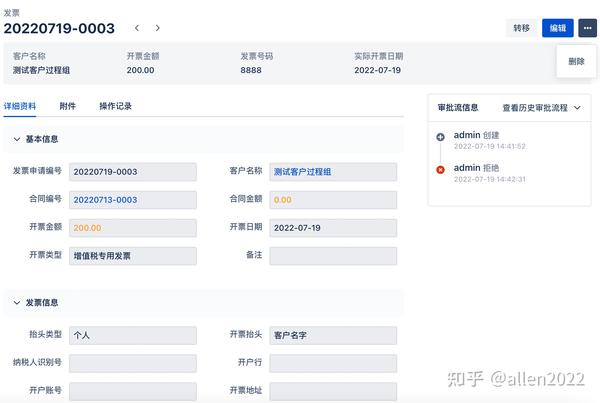600x403 pixels.
Task: Select the 详细资料 tab
Action: point(20,106)
